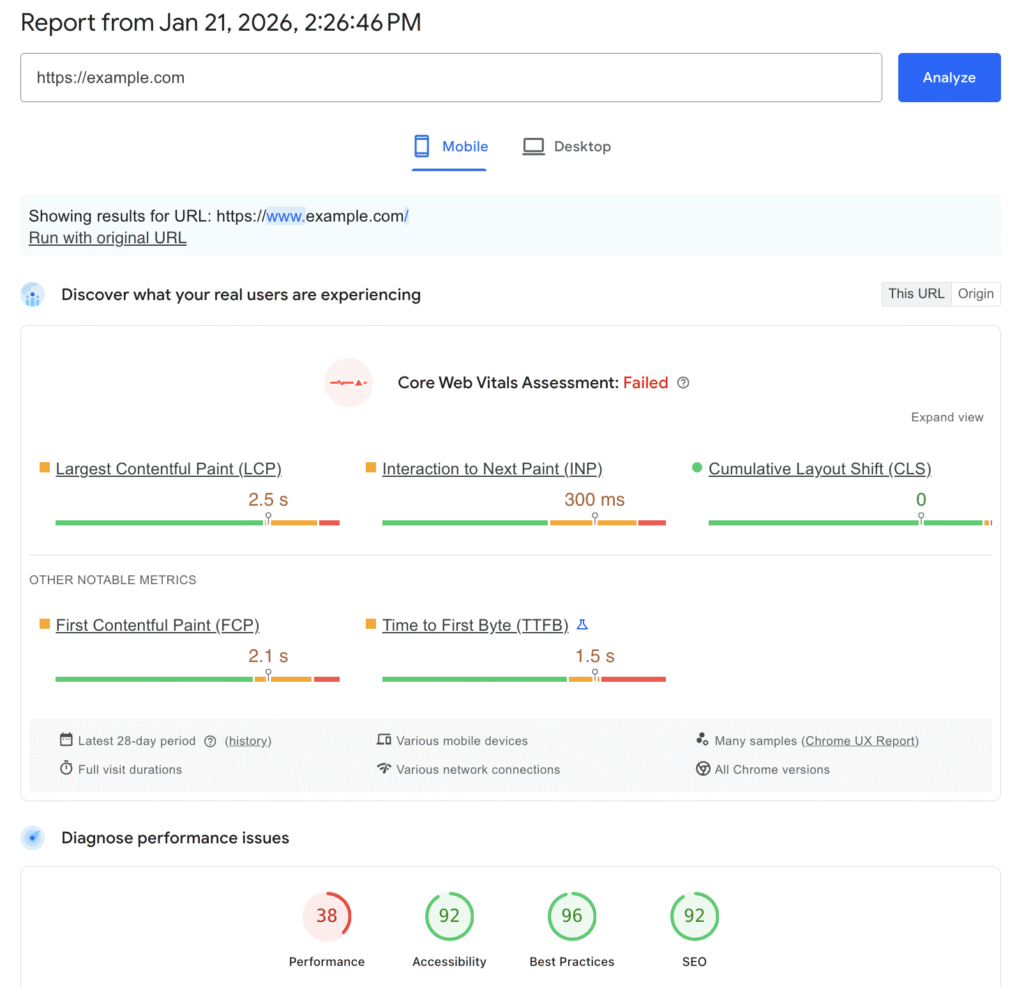Click the blue real users experience icon
Image resolution: width=1024 pixels, height=987 pixels.
[x=33, y=294]
